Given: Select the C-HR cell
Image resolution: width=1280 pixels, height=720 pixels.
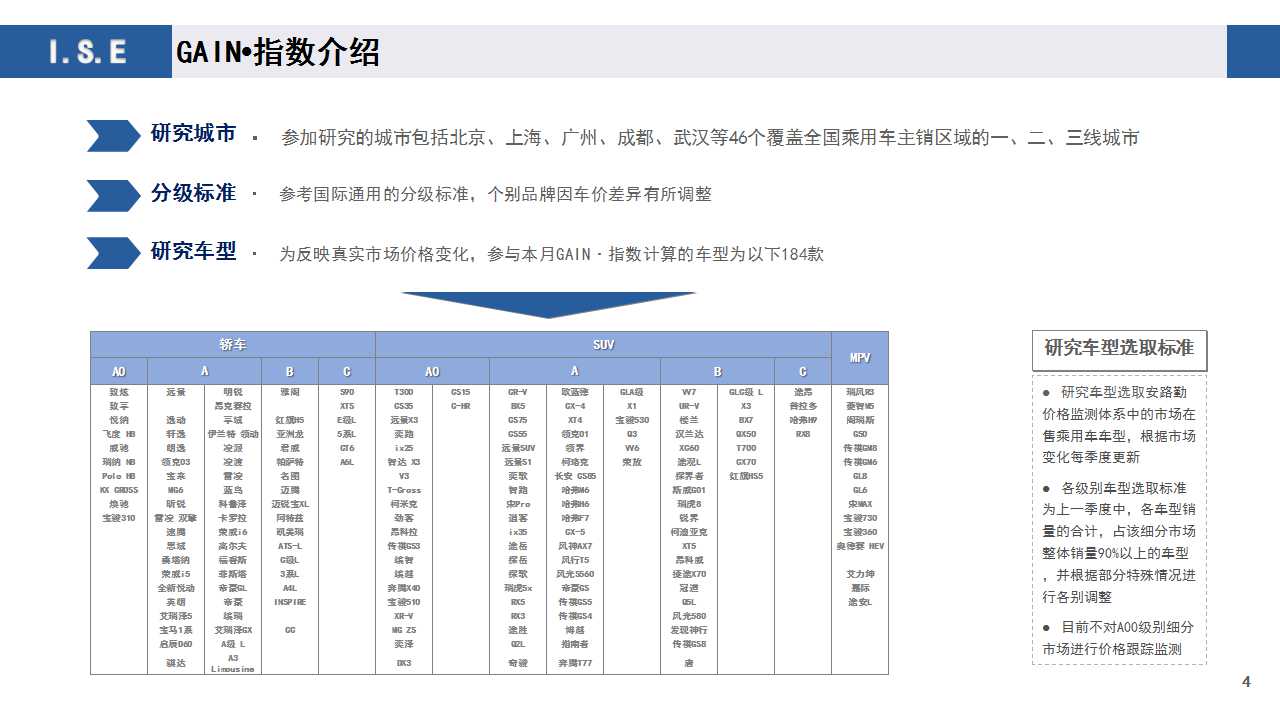Looking at the screenshot, I should pos(461,407).
